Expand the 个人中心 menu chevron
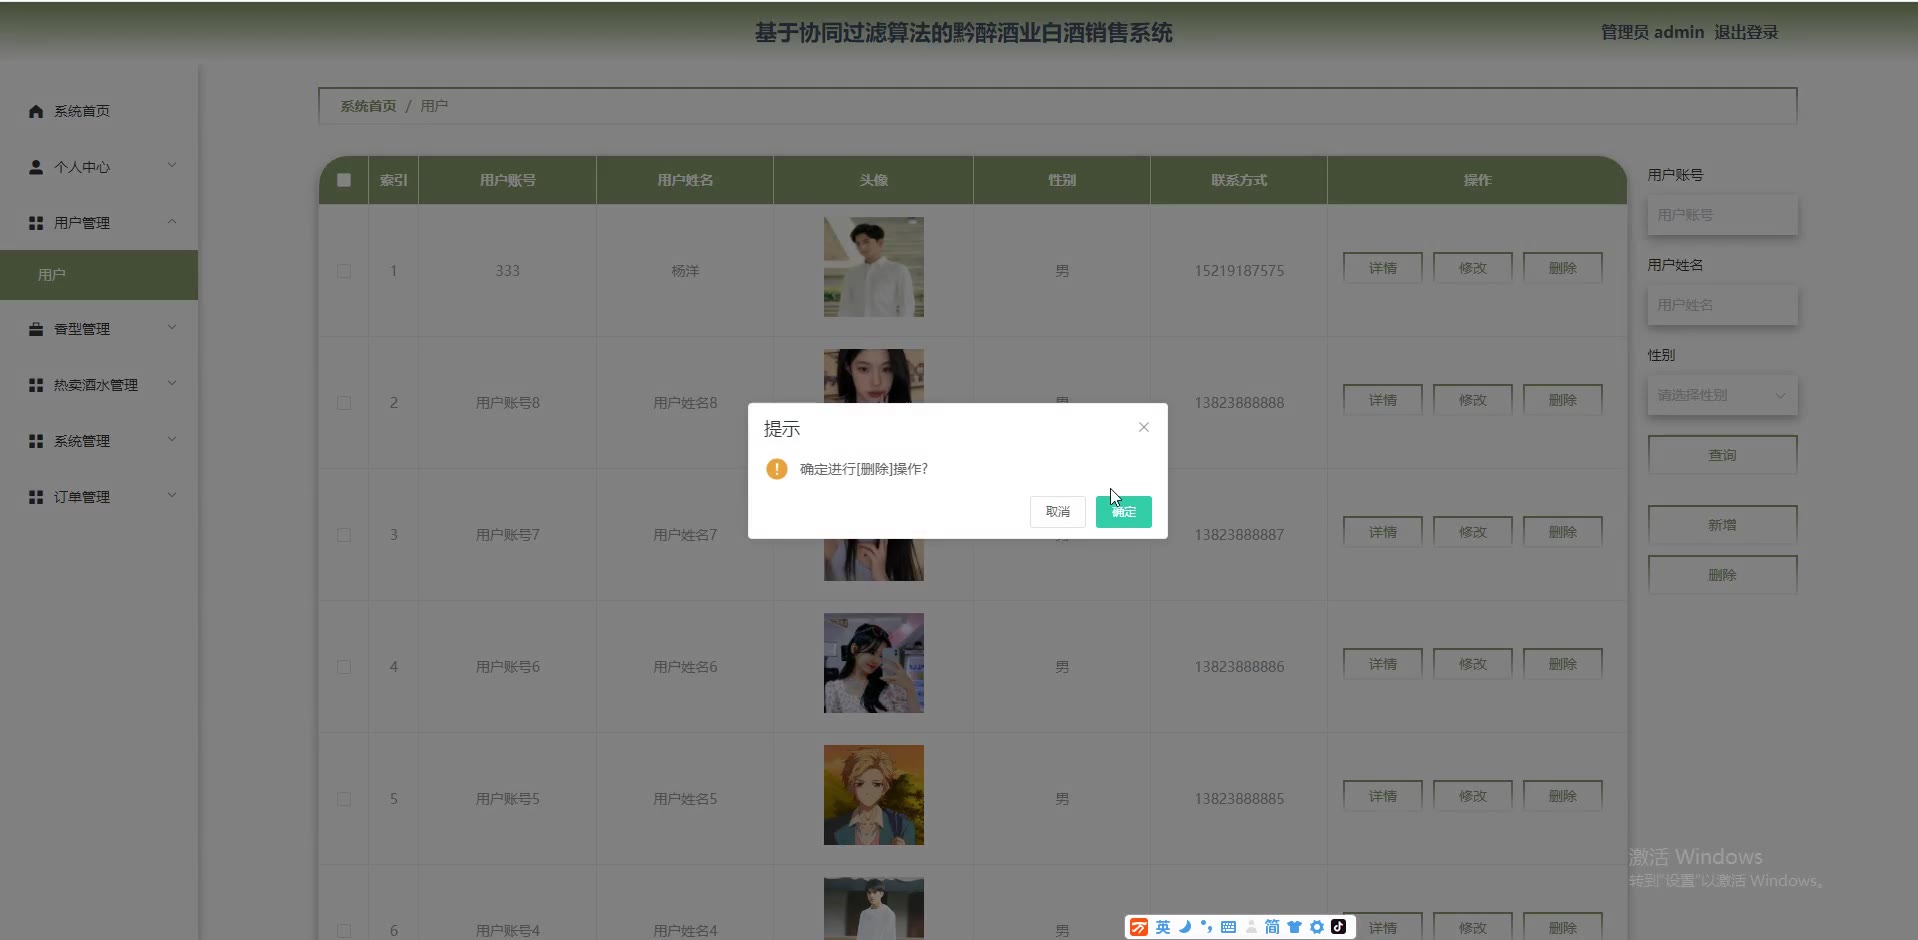The width and height of the screenshot is (1918, 940). pyautogui.click(x=172, y=165)
